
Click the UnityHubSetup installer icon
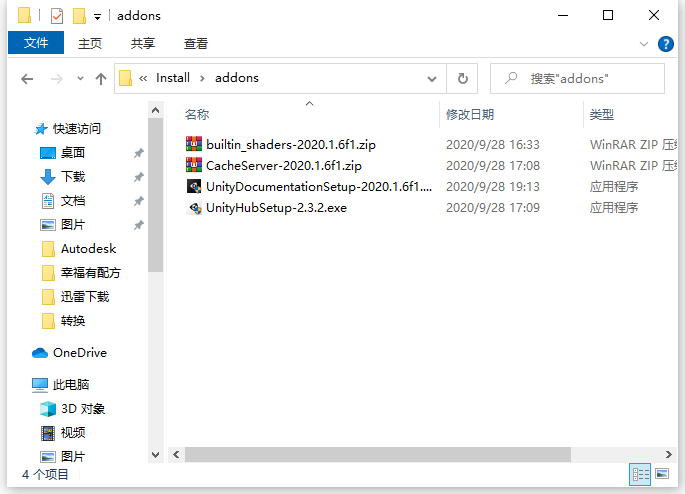195,207
